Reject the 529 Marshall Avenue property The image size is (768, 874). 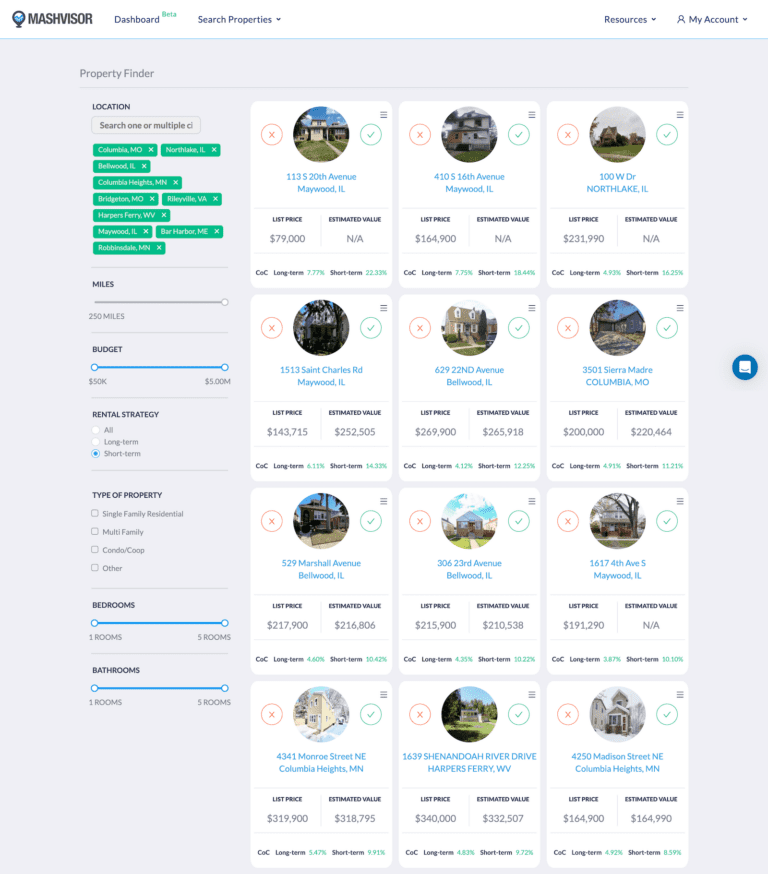(x=272, y=521)
